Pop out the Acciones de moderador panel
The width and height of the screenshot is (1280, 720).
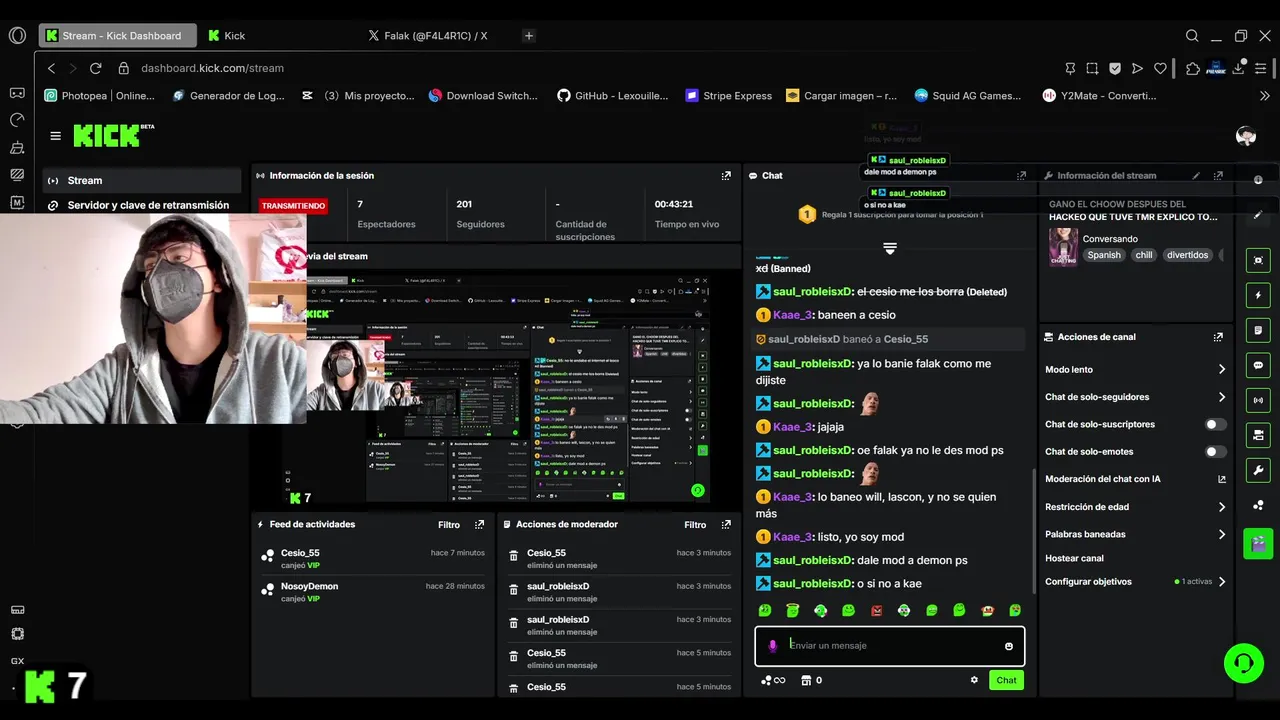point(726,525)
